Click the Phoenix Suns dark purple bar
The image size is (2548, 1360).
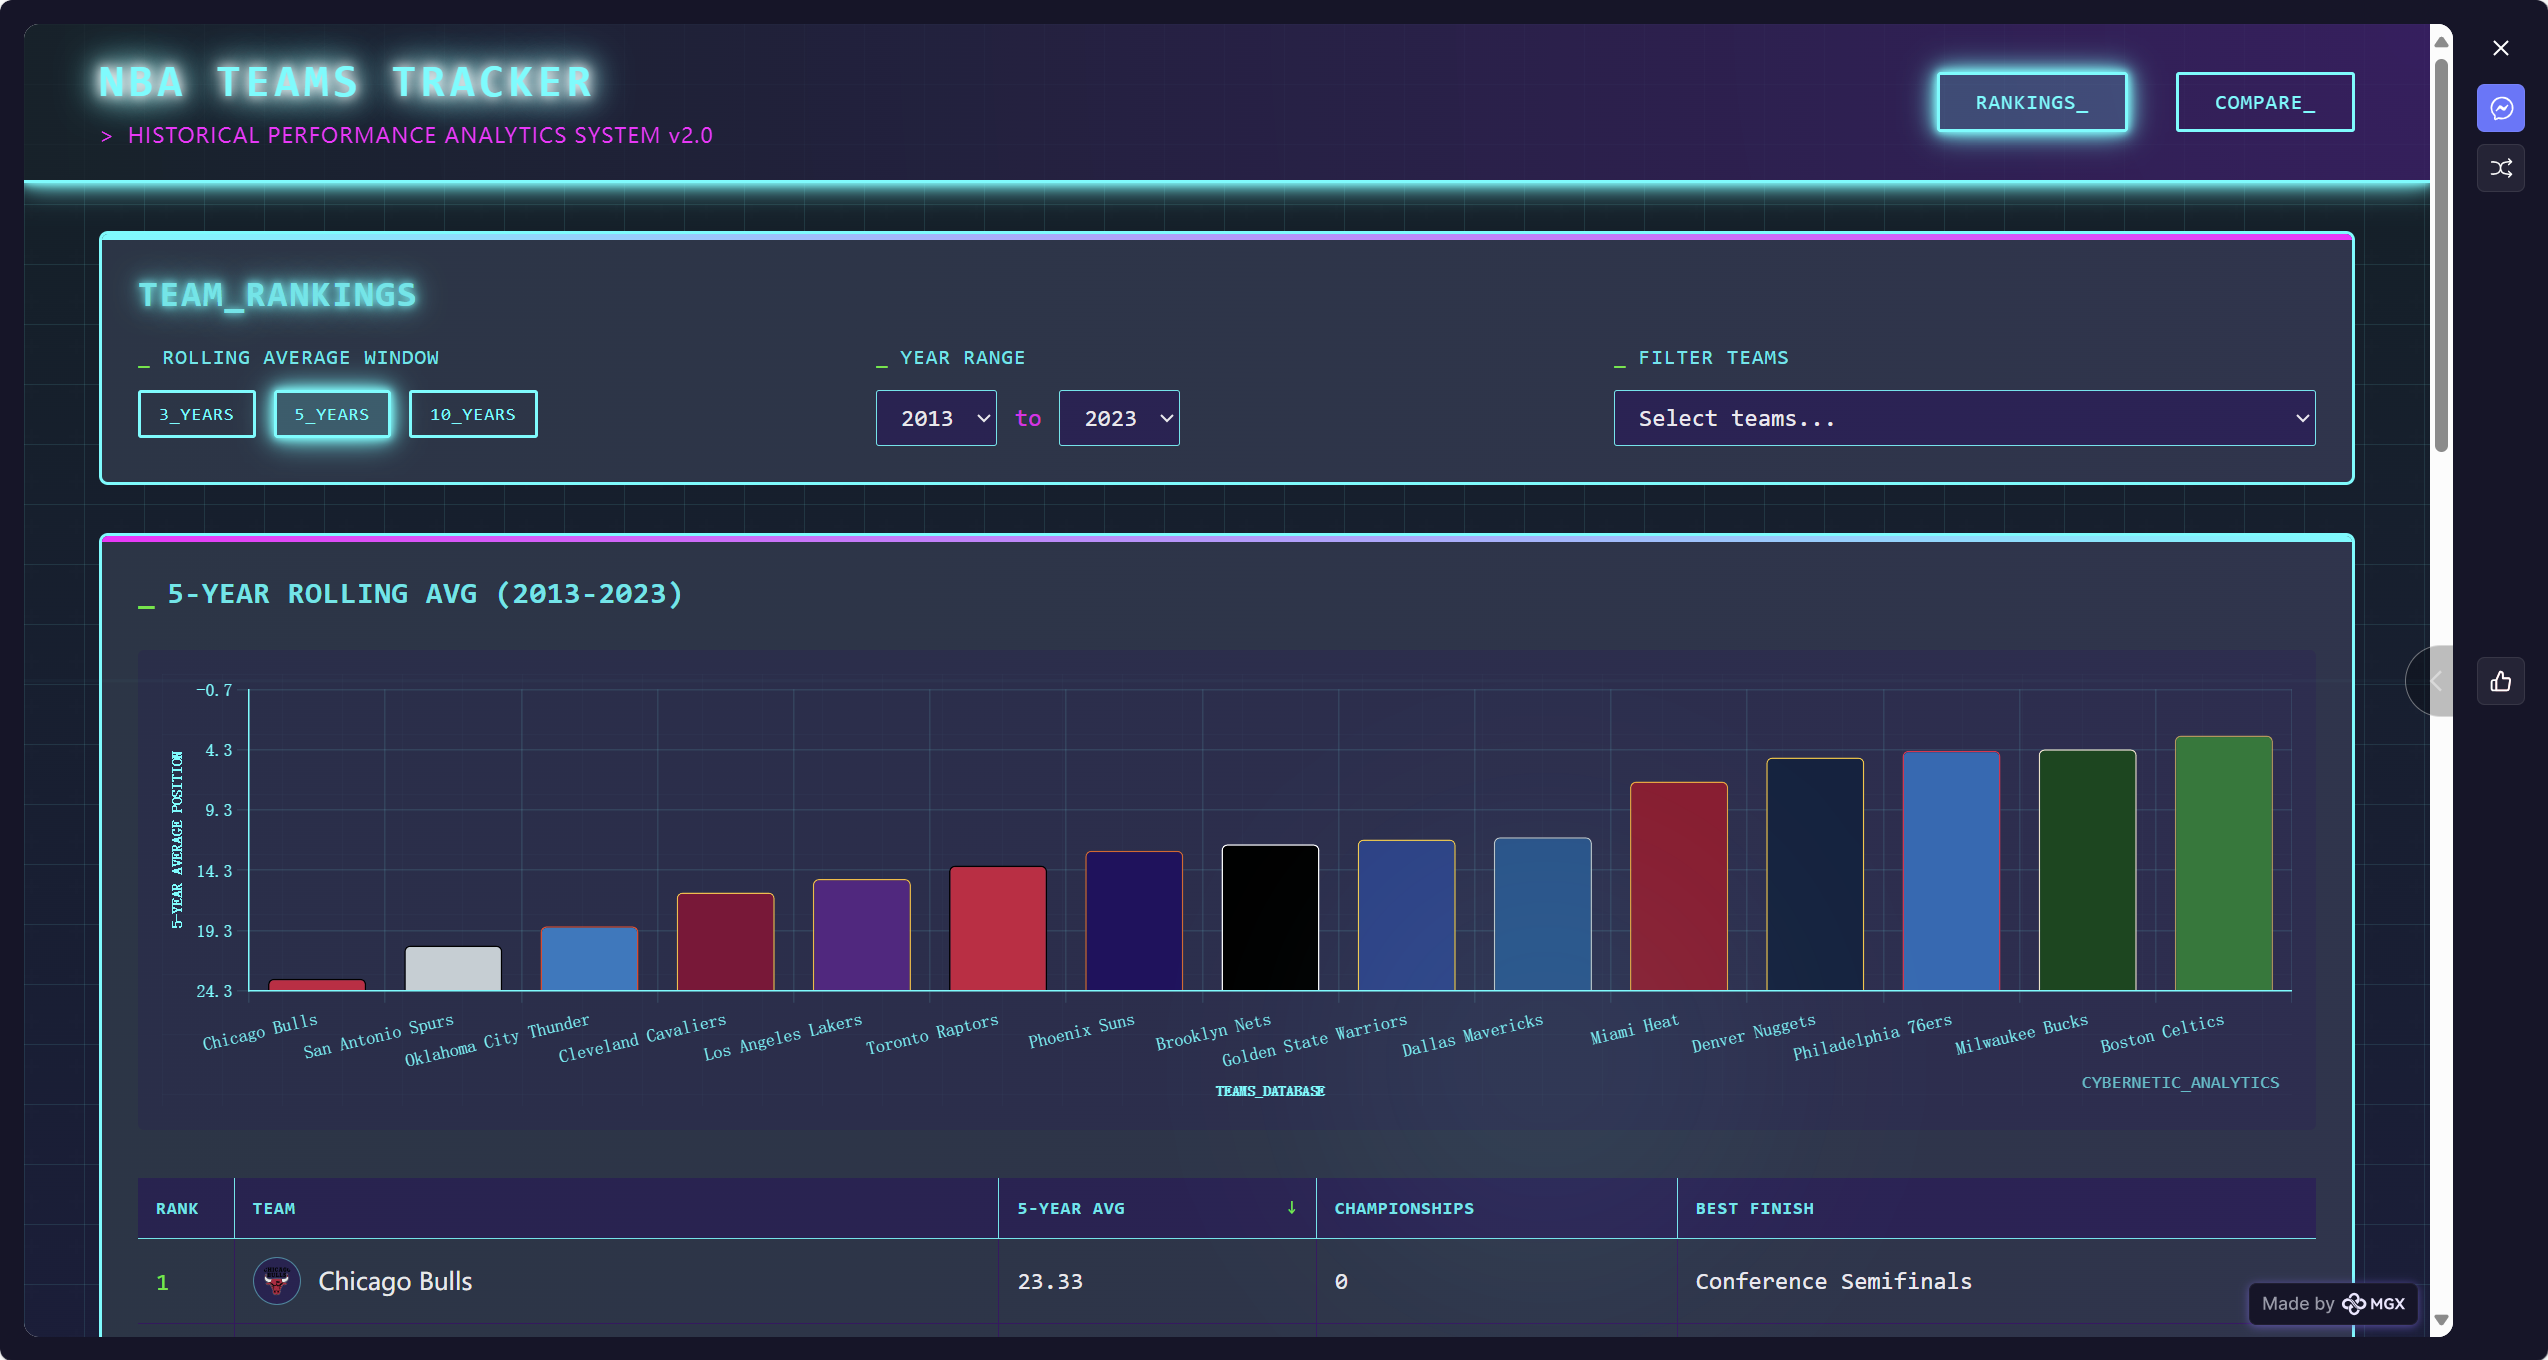[x=1134, y=921]
